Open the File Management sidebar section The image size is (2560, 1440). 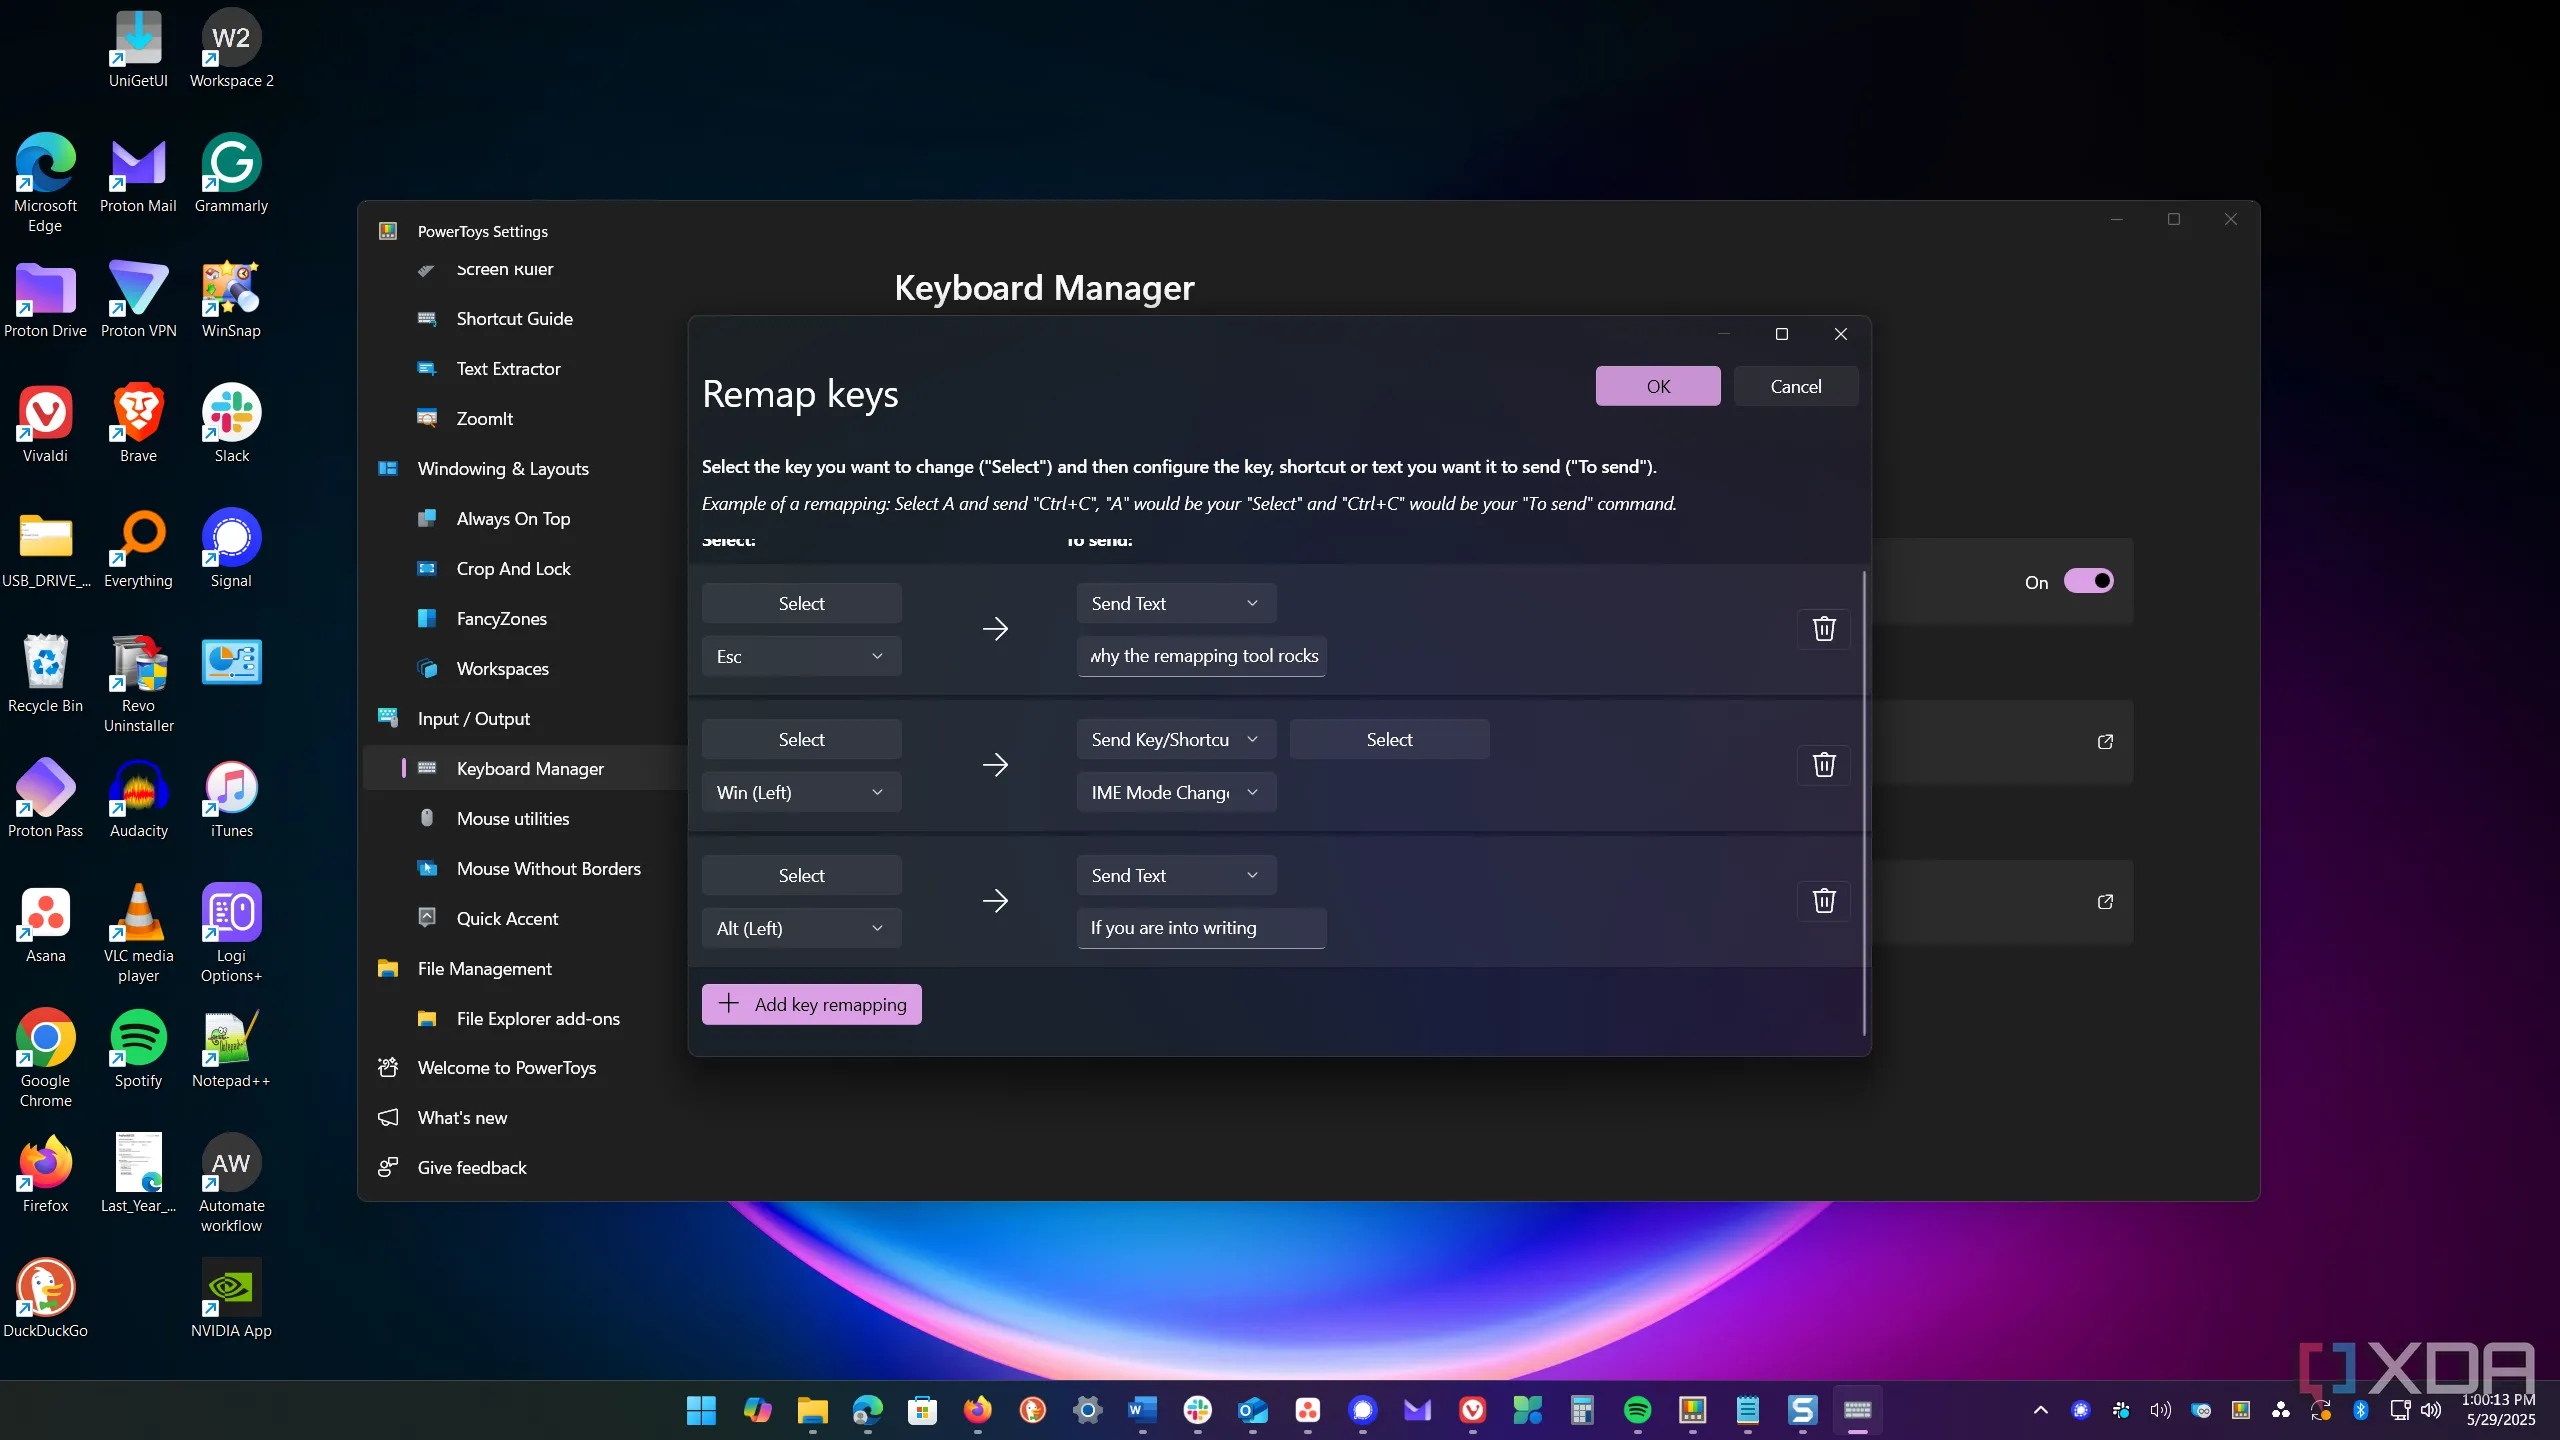point(484,969)
